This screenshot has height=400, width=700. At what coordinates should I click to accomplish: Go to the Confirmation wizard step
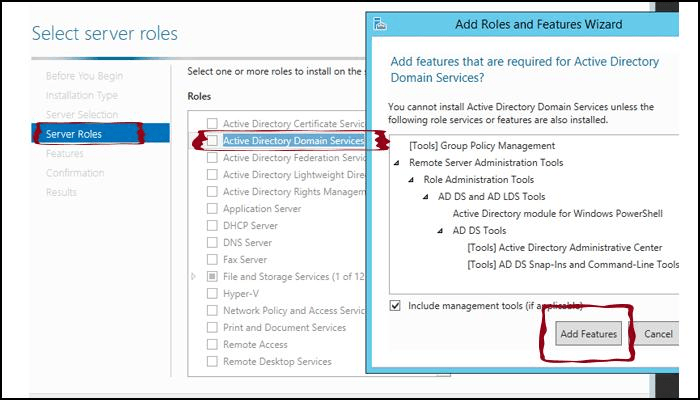pyautogui.click(x=75, y=173)
